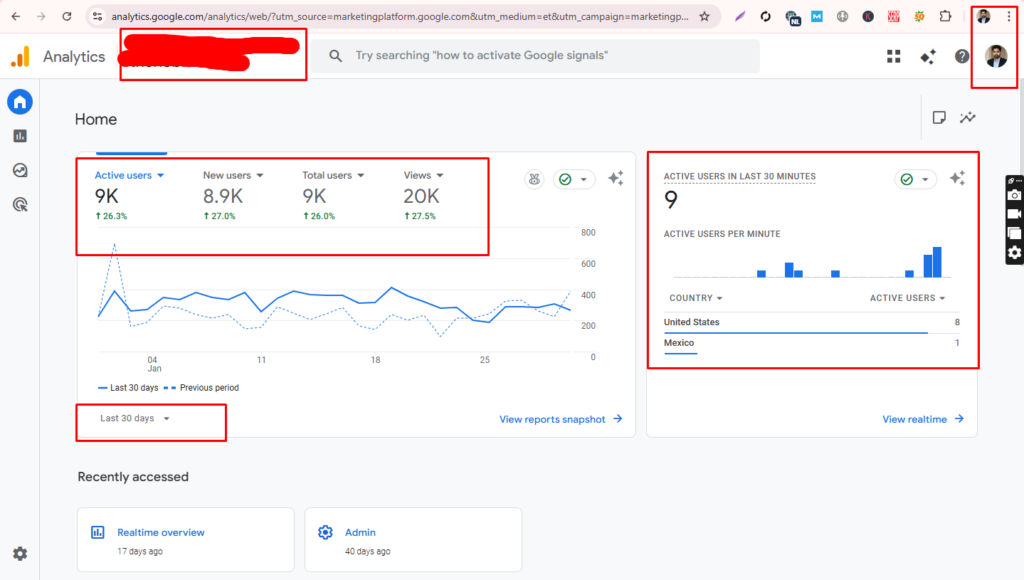The height and width of the screenshot is (580, 1024).
Task: Open the Google apps grid launcher
Action: click(893, 56)
